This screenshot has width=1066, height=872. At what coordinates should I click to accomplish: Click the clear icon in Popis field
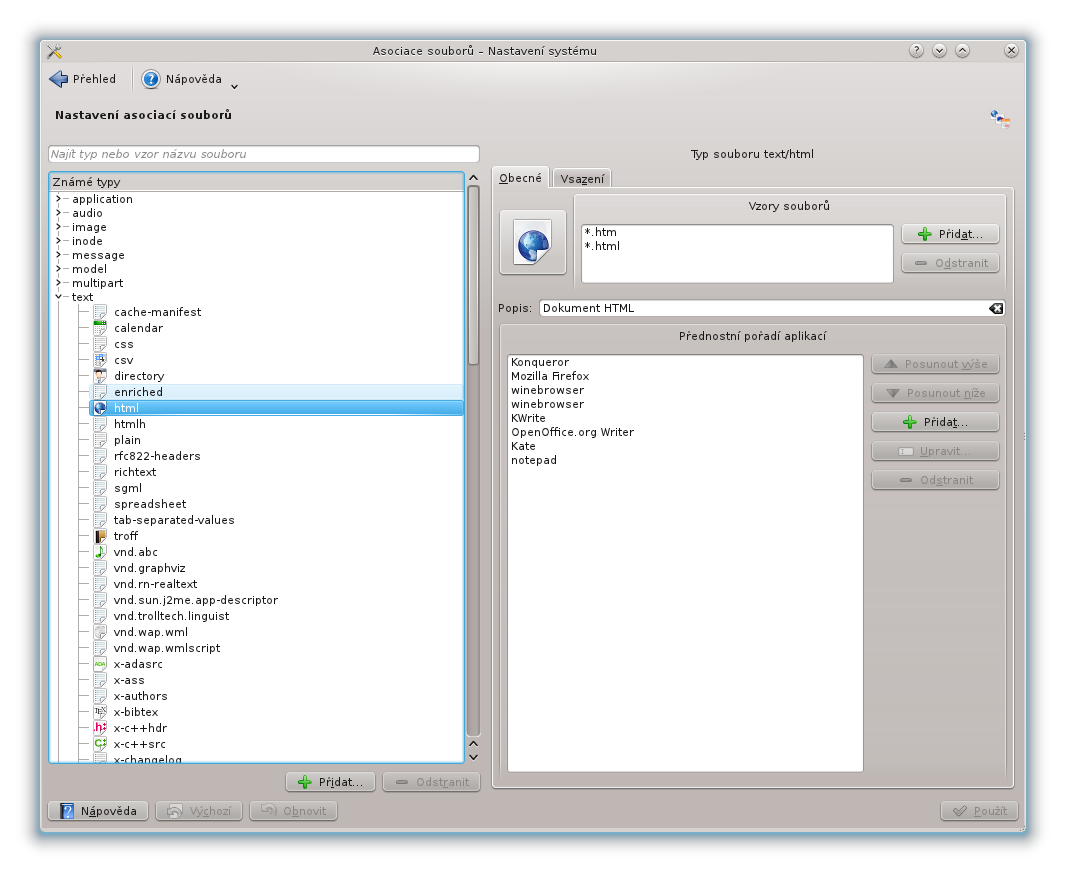click(995, 309)
